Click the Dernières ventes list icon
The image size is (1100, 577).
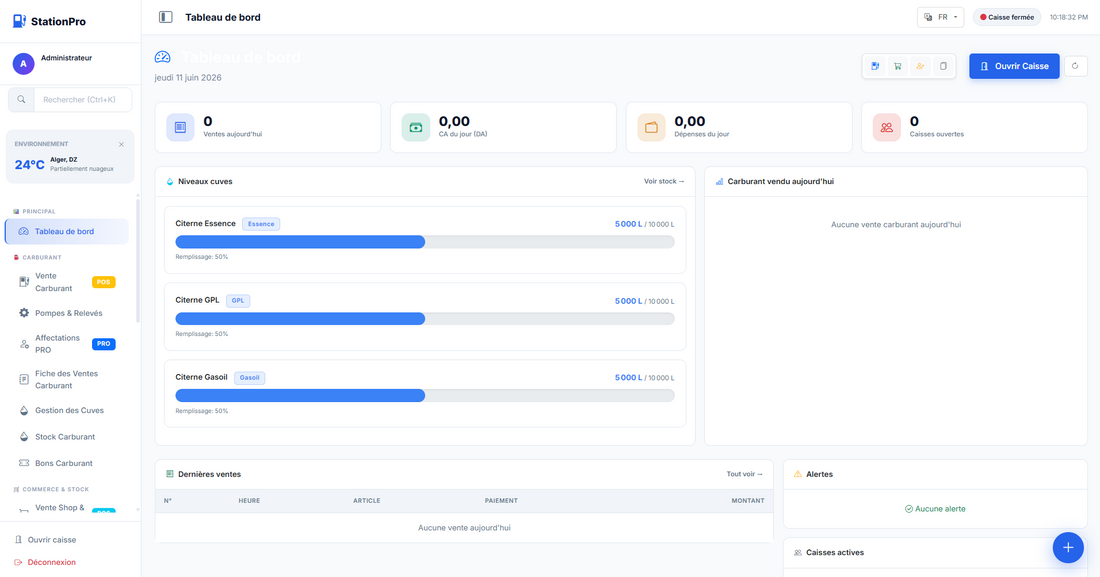(170, 475)
